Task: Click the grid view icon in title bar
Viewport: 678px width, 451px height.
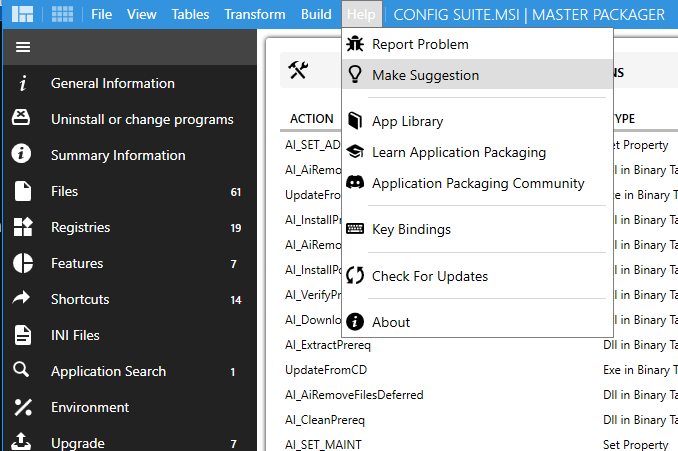Action: [x=63, y=15]
